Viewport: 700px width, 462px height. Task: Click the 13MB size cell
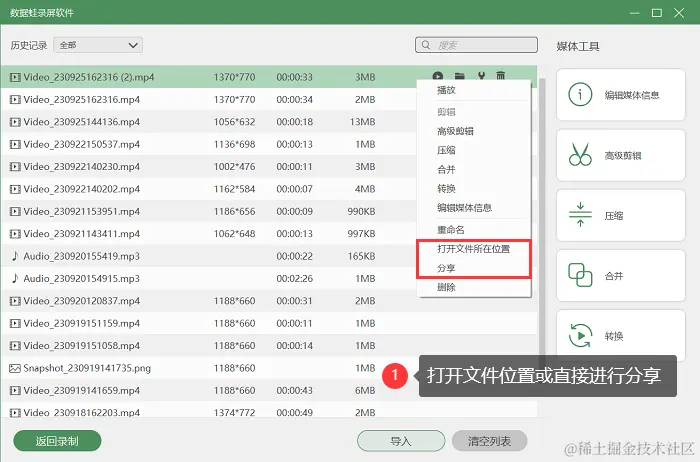(362, 122)
